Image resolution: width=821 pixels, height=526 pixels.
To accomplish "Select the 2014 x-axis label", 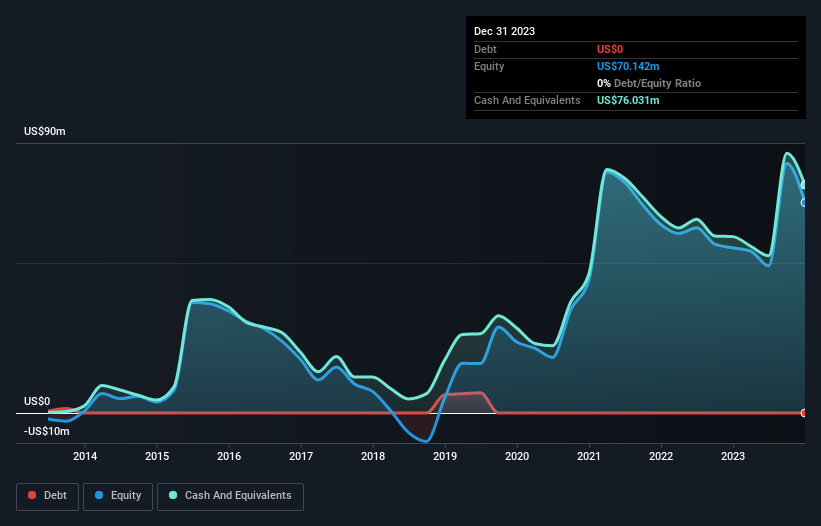I will coord(85,456).
